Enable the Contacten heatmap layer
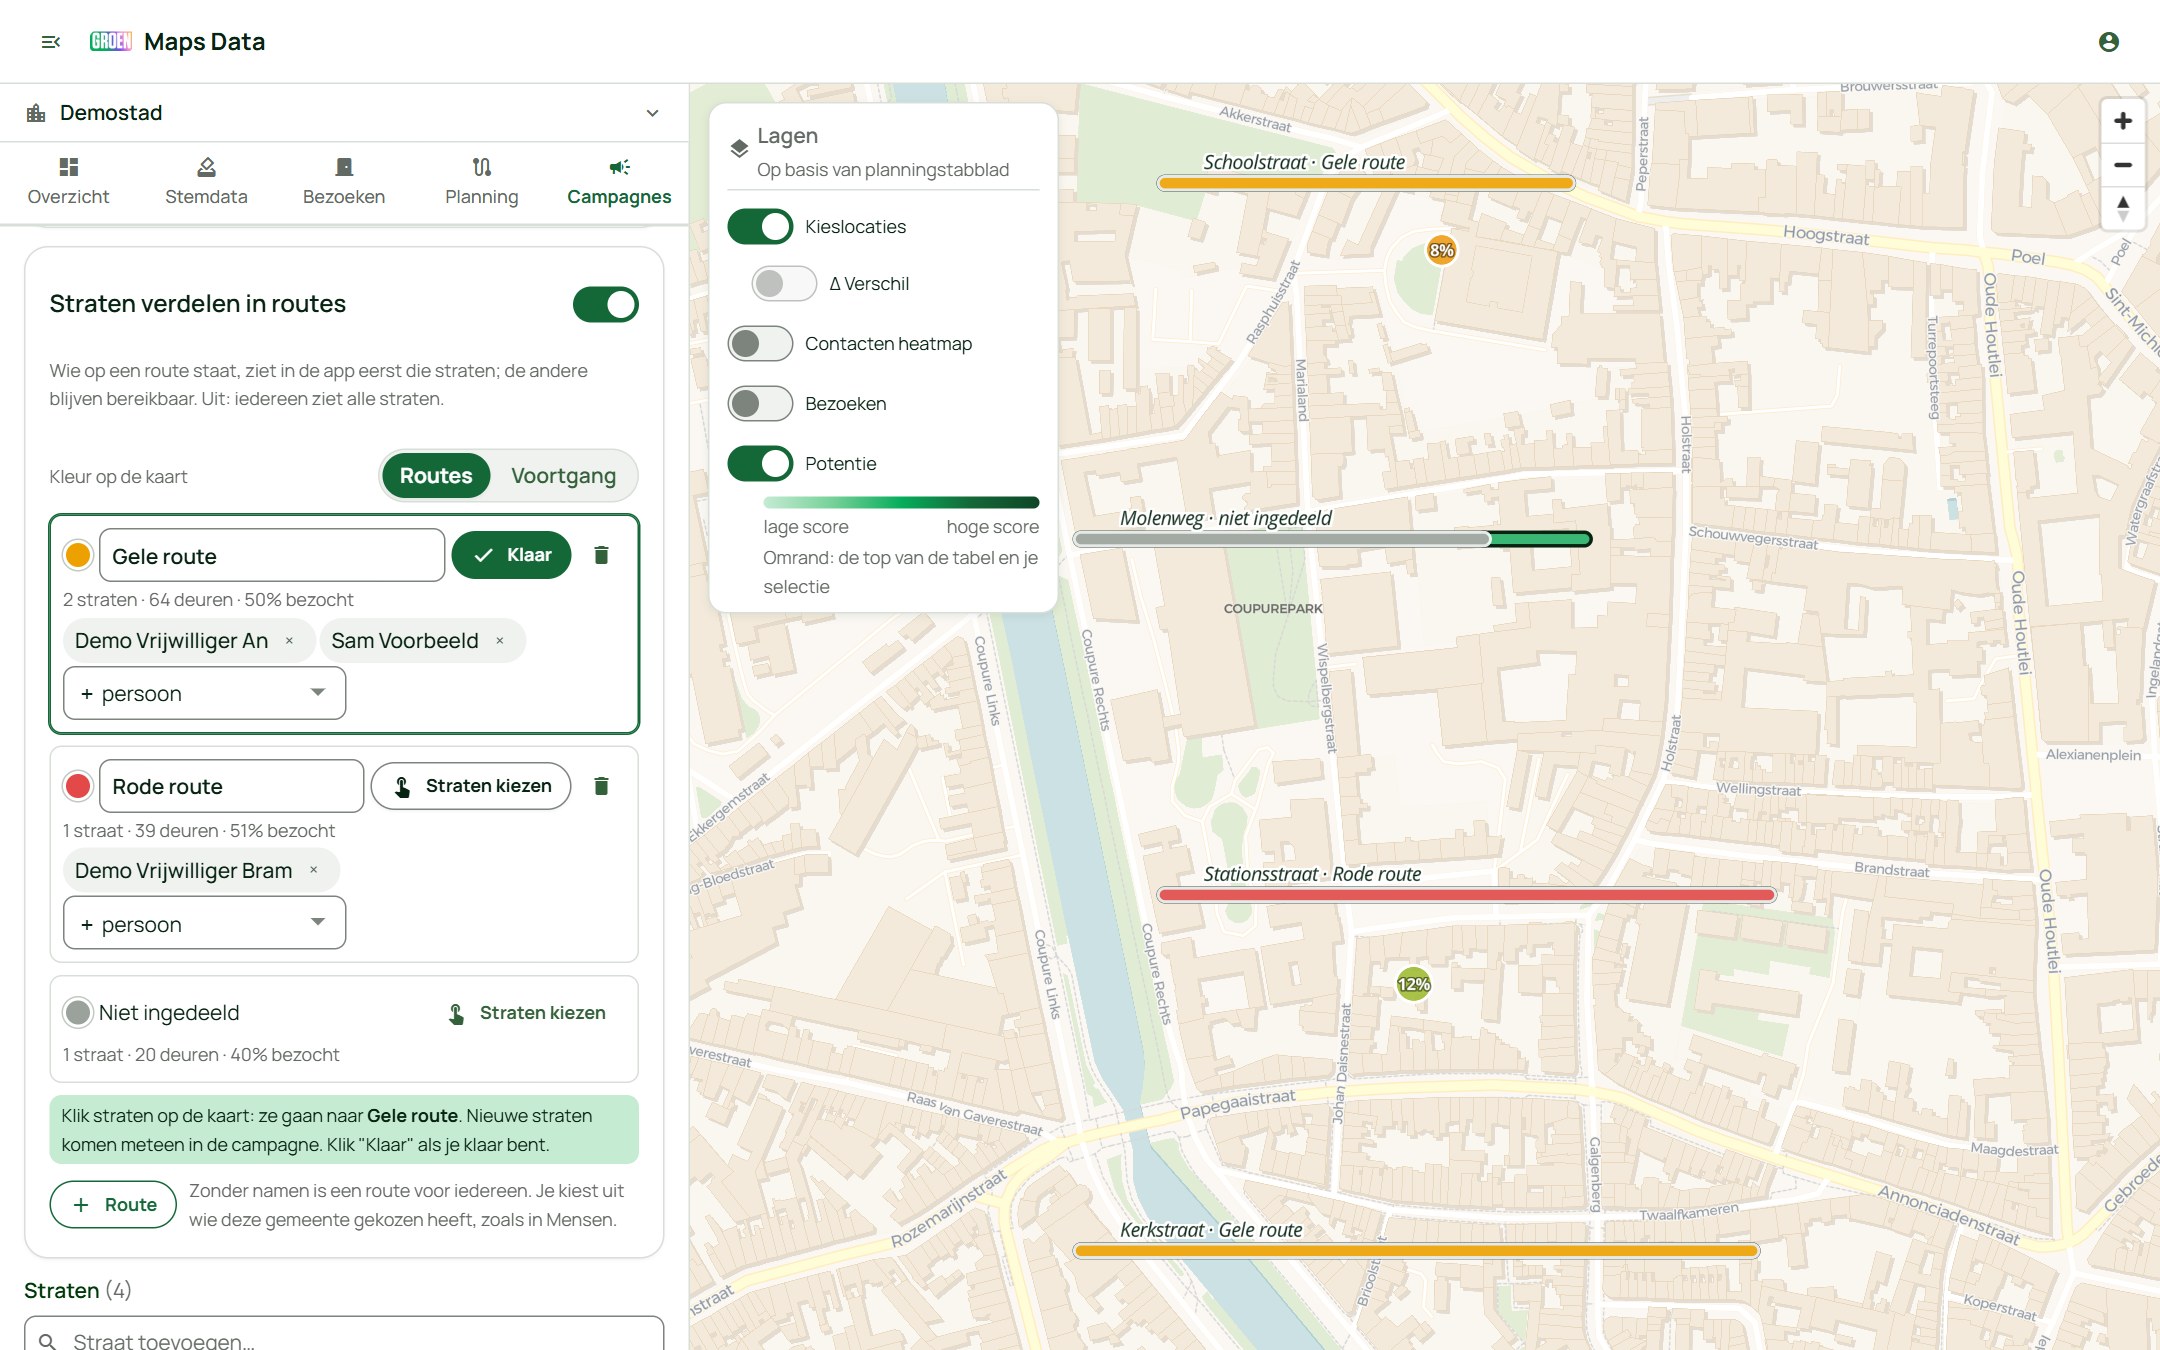Image resolution: width=2160 pixels, height=1350 pixels. click(760, 344)
